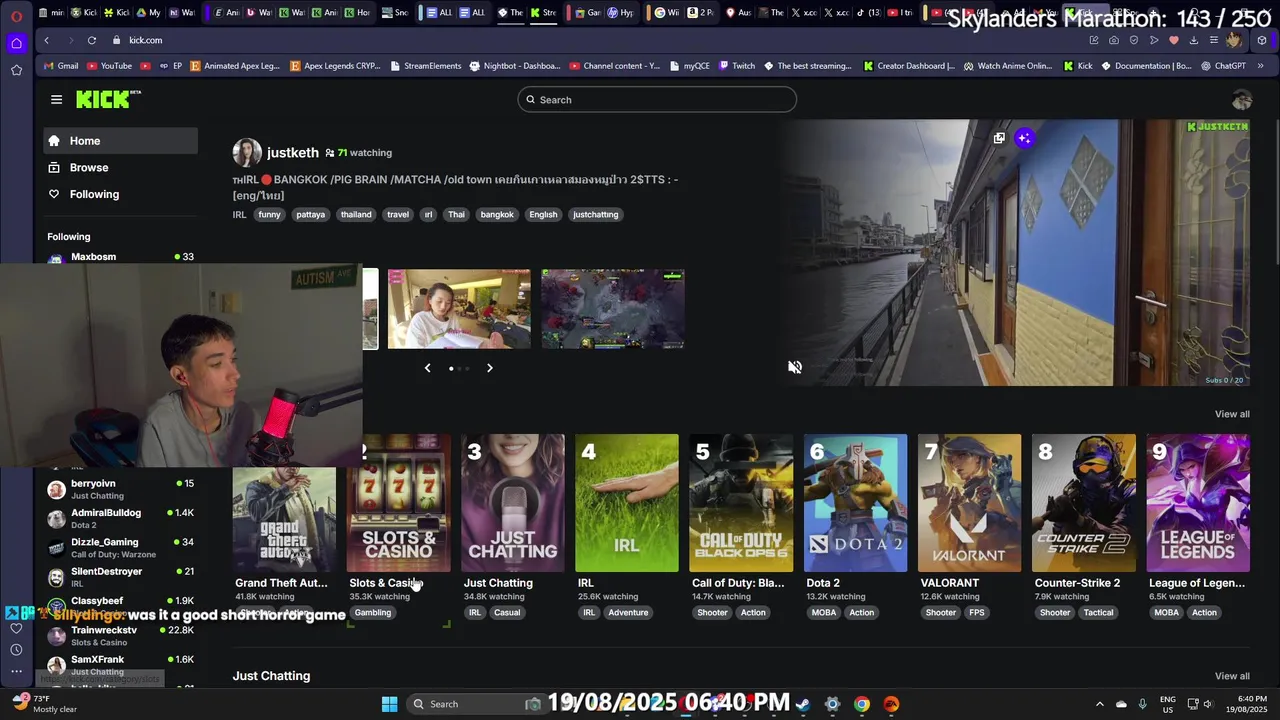Reload the kick.com page

(91, 40)
